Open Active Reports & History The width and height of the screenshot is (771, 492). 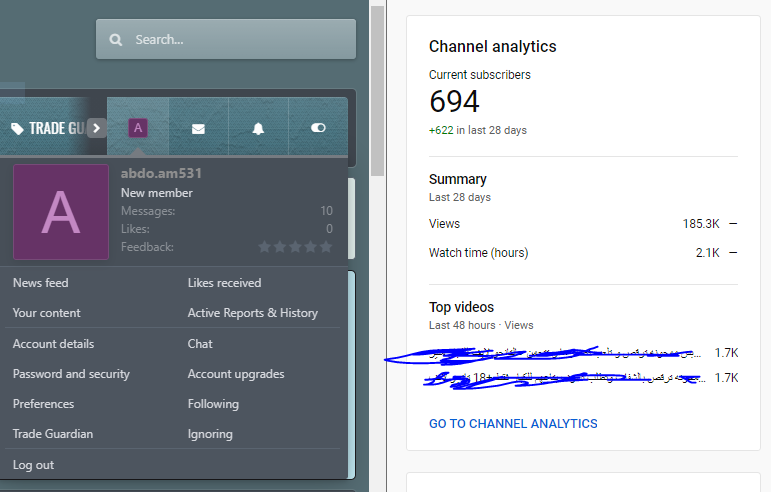[253, 313]
